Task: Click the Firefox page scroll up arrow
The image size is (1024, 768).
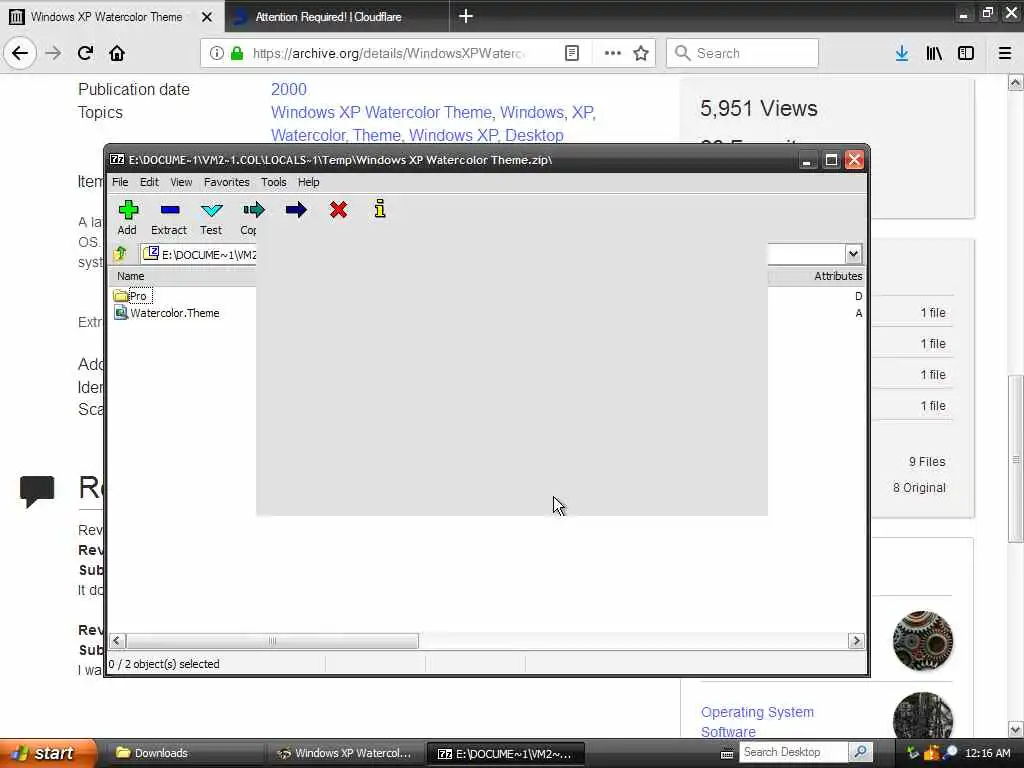Action: pyautogui.click(x=1016, y=82)
